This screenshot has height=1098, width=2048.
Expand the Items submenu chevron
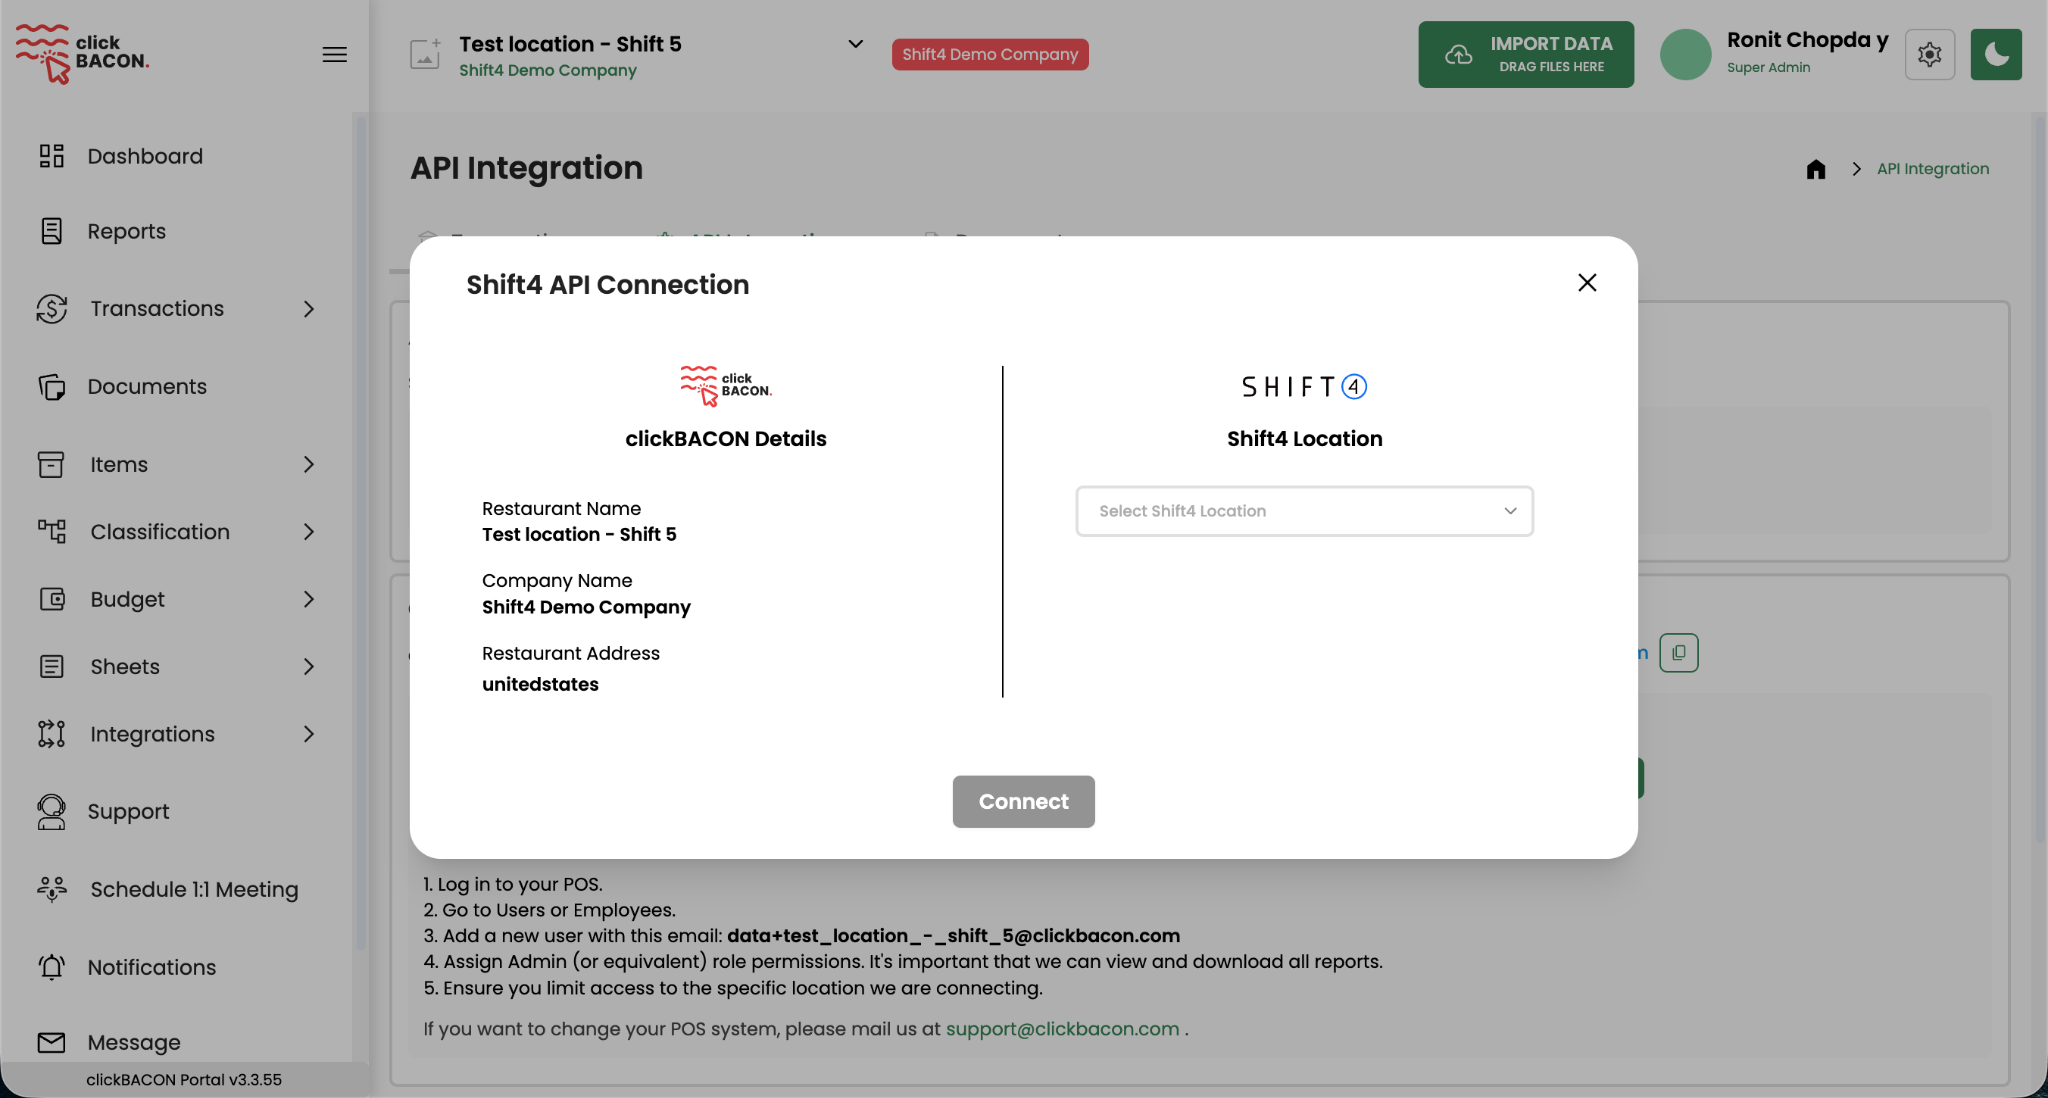point(309,464)
